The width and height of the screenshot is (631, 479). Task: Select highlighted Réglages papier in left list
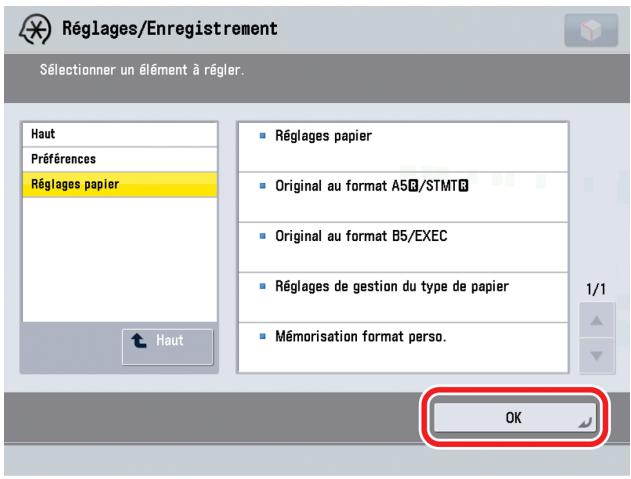click(120, 184)
